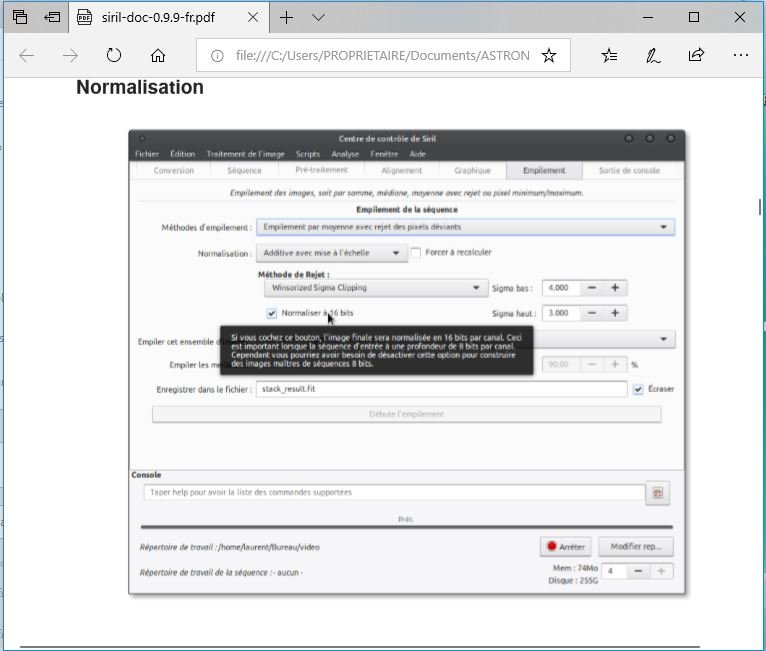
Task: Go back with the browser back arrow
Action: pos(26,56)
